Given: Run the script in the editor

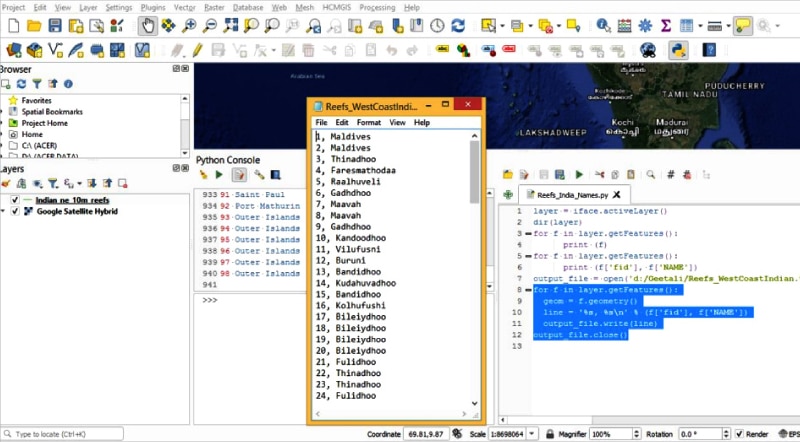Looking at the screenshot, I should 578,174.
